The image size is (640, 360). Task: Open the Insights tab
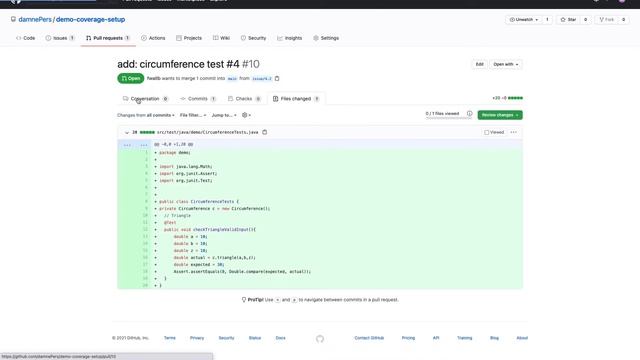[x=289, y=38]
